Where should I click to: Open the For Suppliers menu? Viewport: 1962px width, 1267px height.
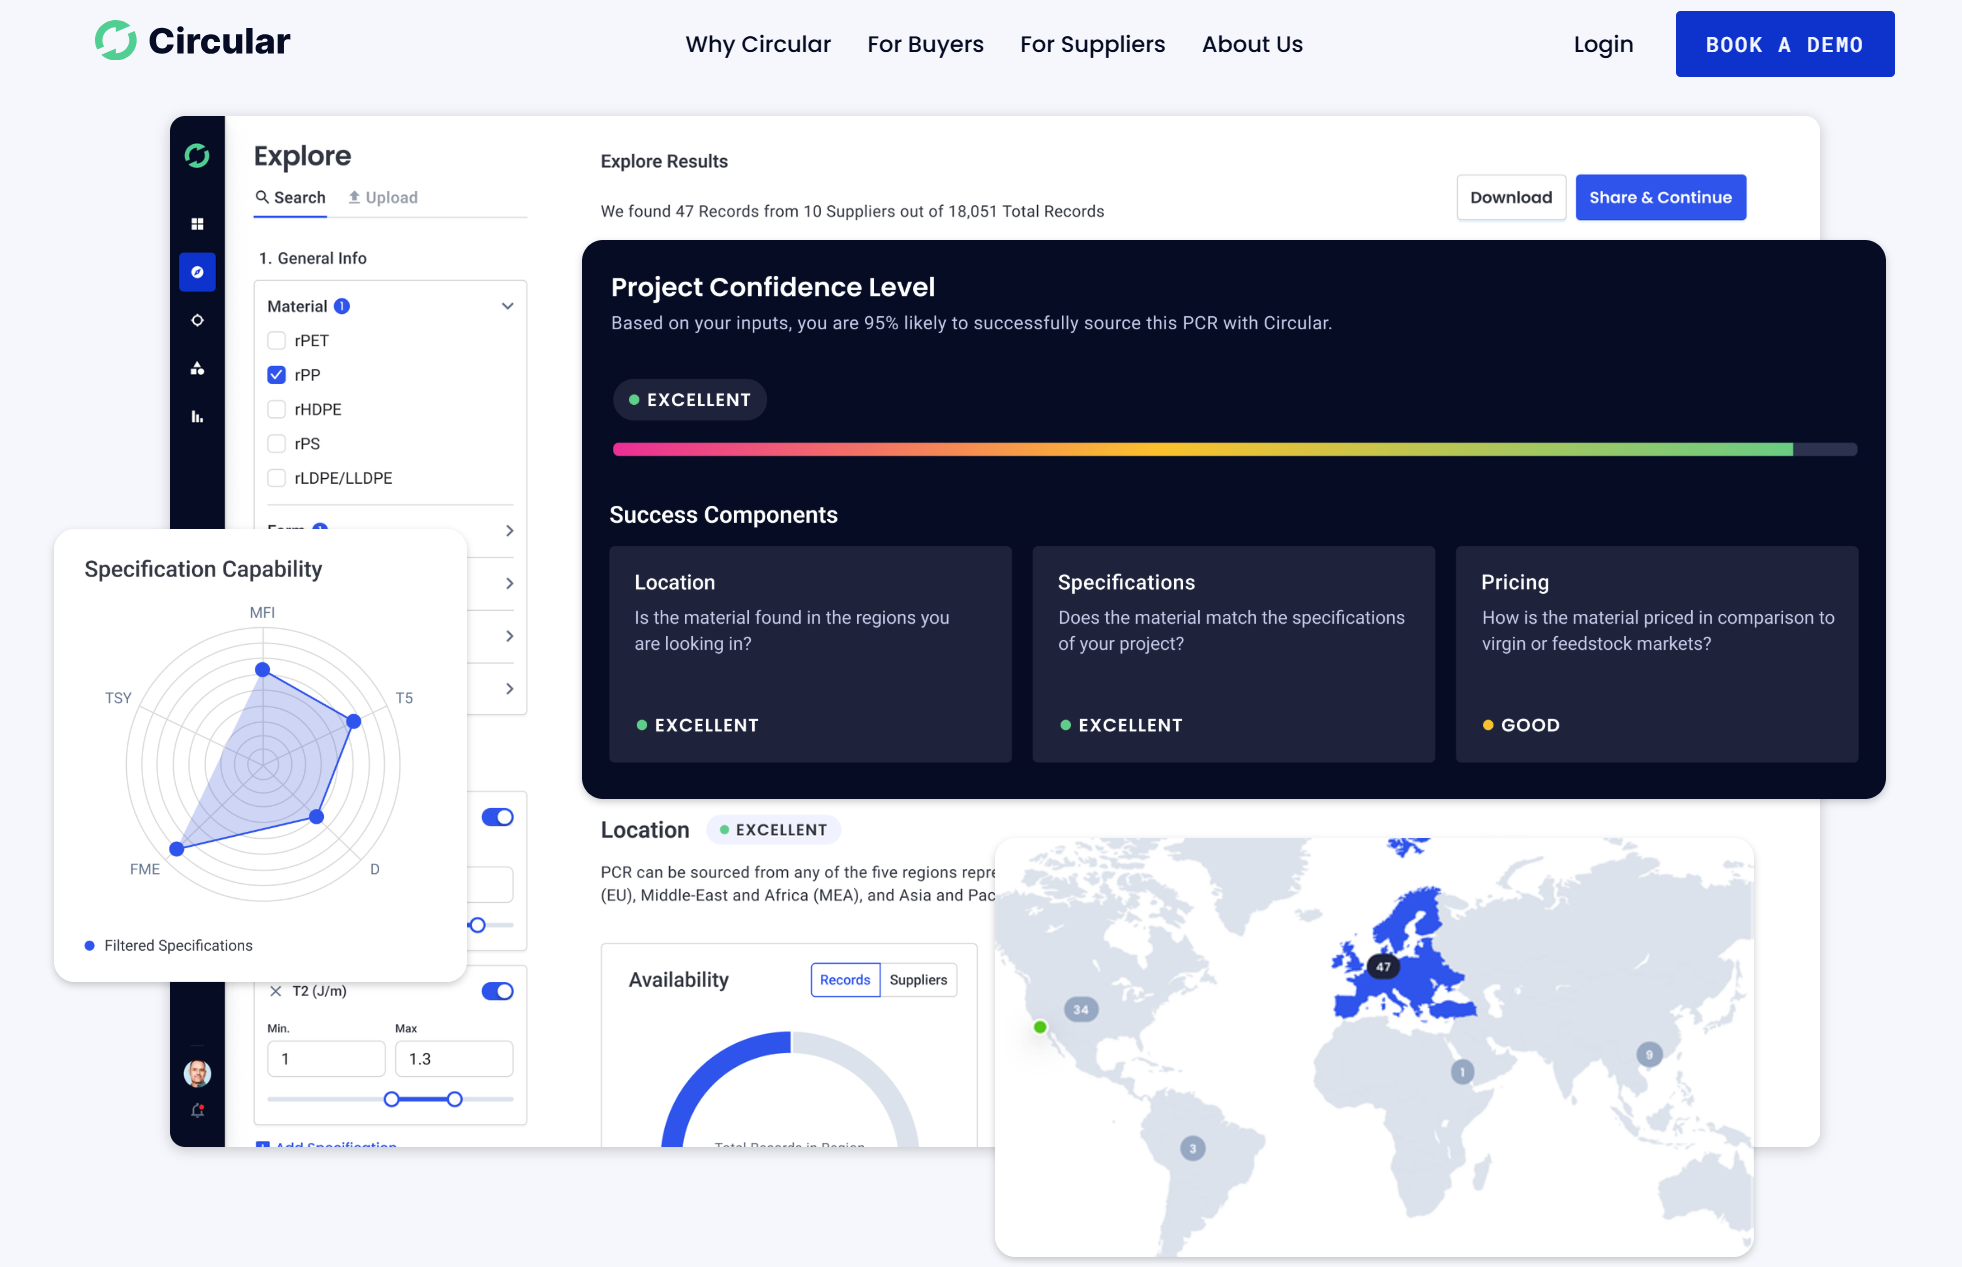(x=1092, y=44)
